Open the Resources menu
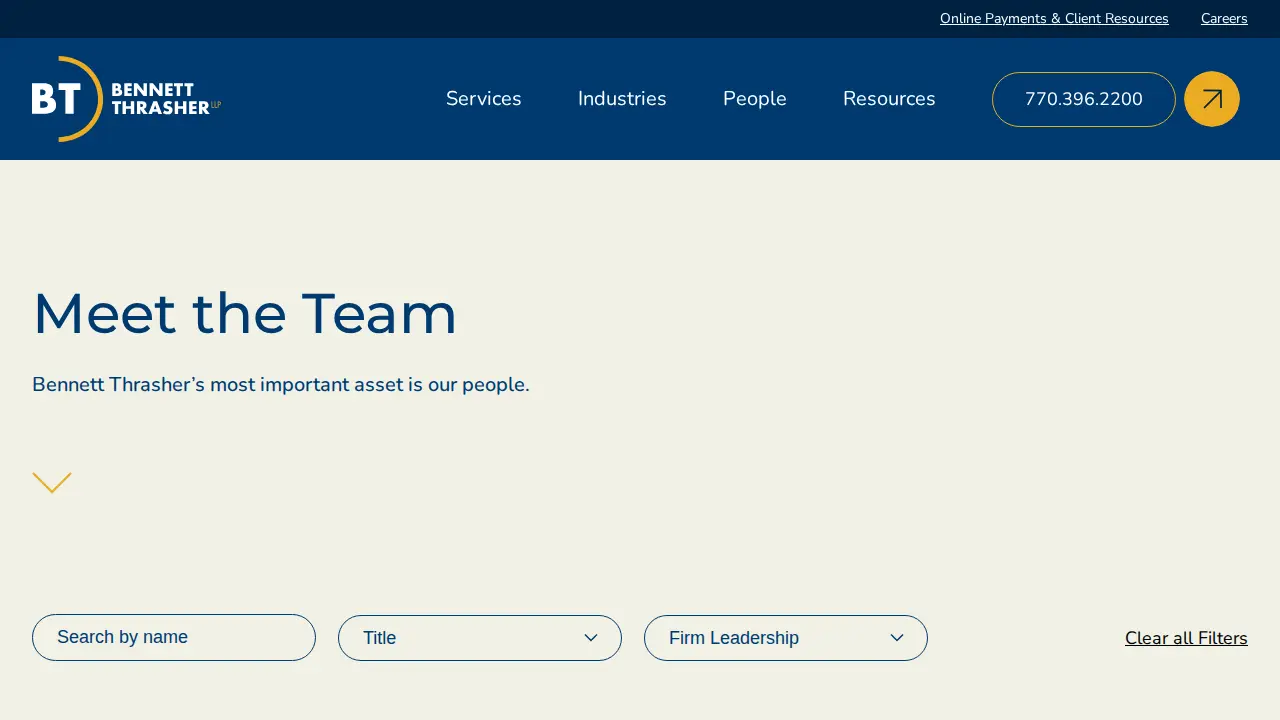Viewport: 1280px width, 720px height. click(x=889, y=99)
